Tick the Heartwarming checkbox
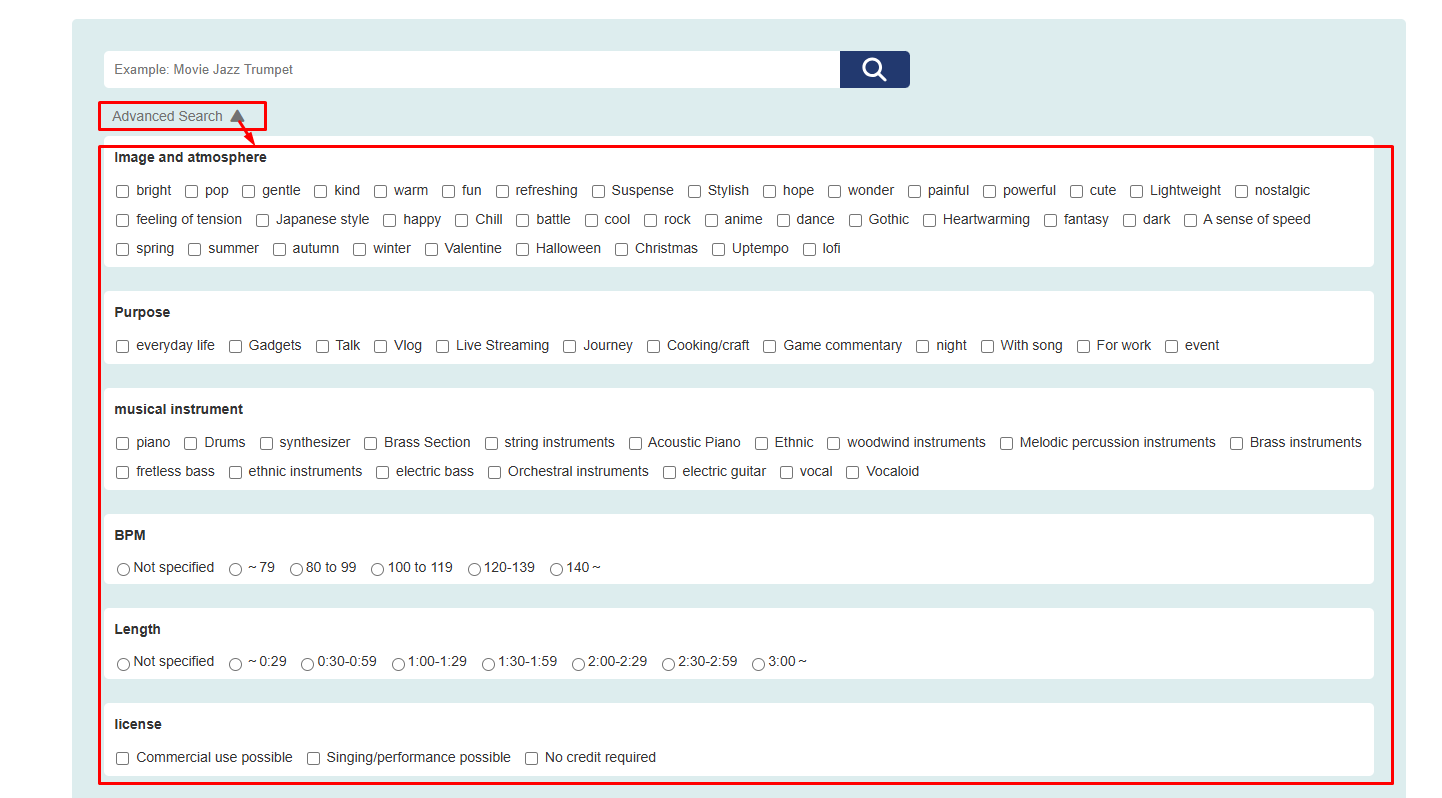 (930, 220)
